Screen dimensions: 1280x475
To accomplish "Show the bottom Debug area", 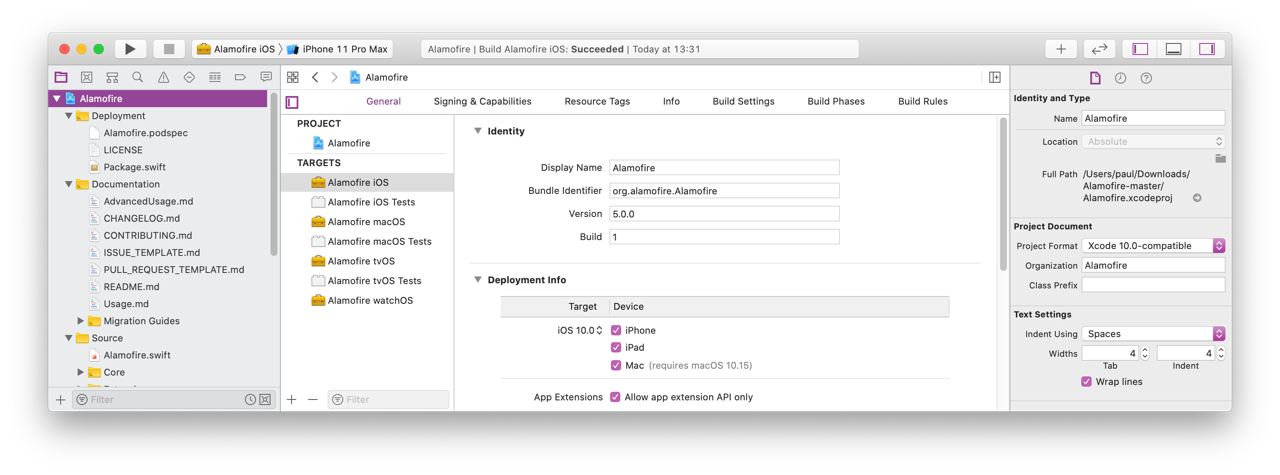I will (1174, 49).
